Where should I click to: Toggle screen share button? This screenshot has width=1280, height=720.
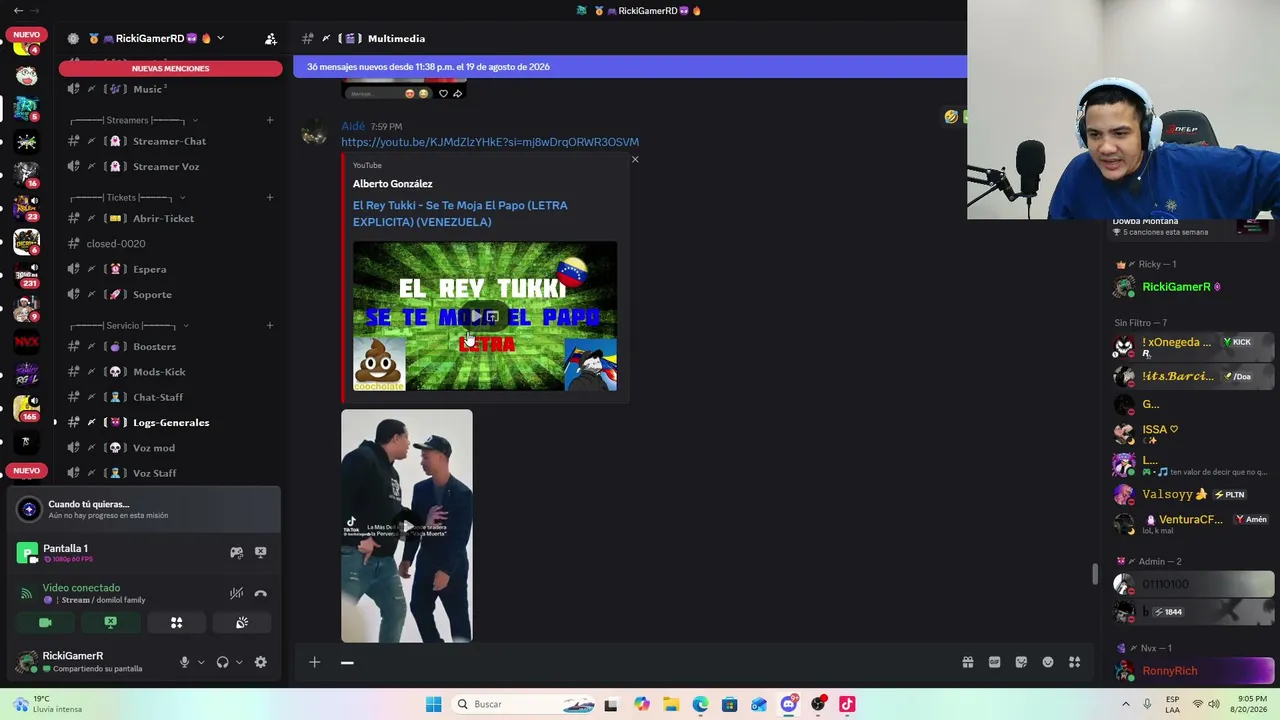tap(110, 623)
